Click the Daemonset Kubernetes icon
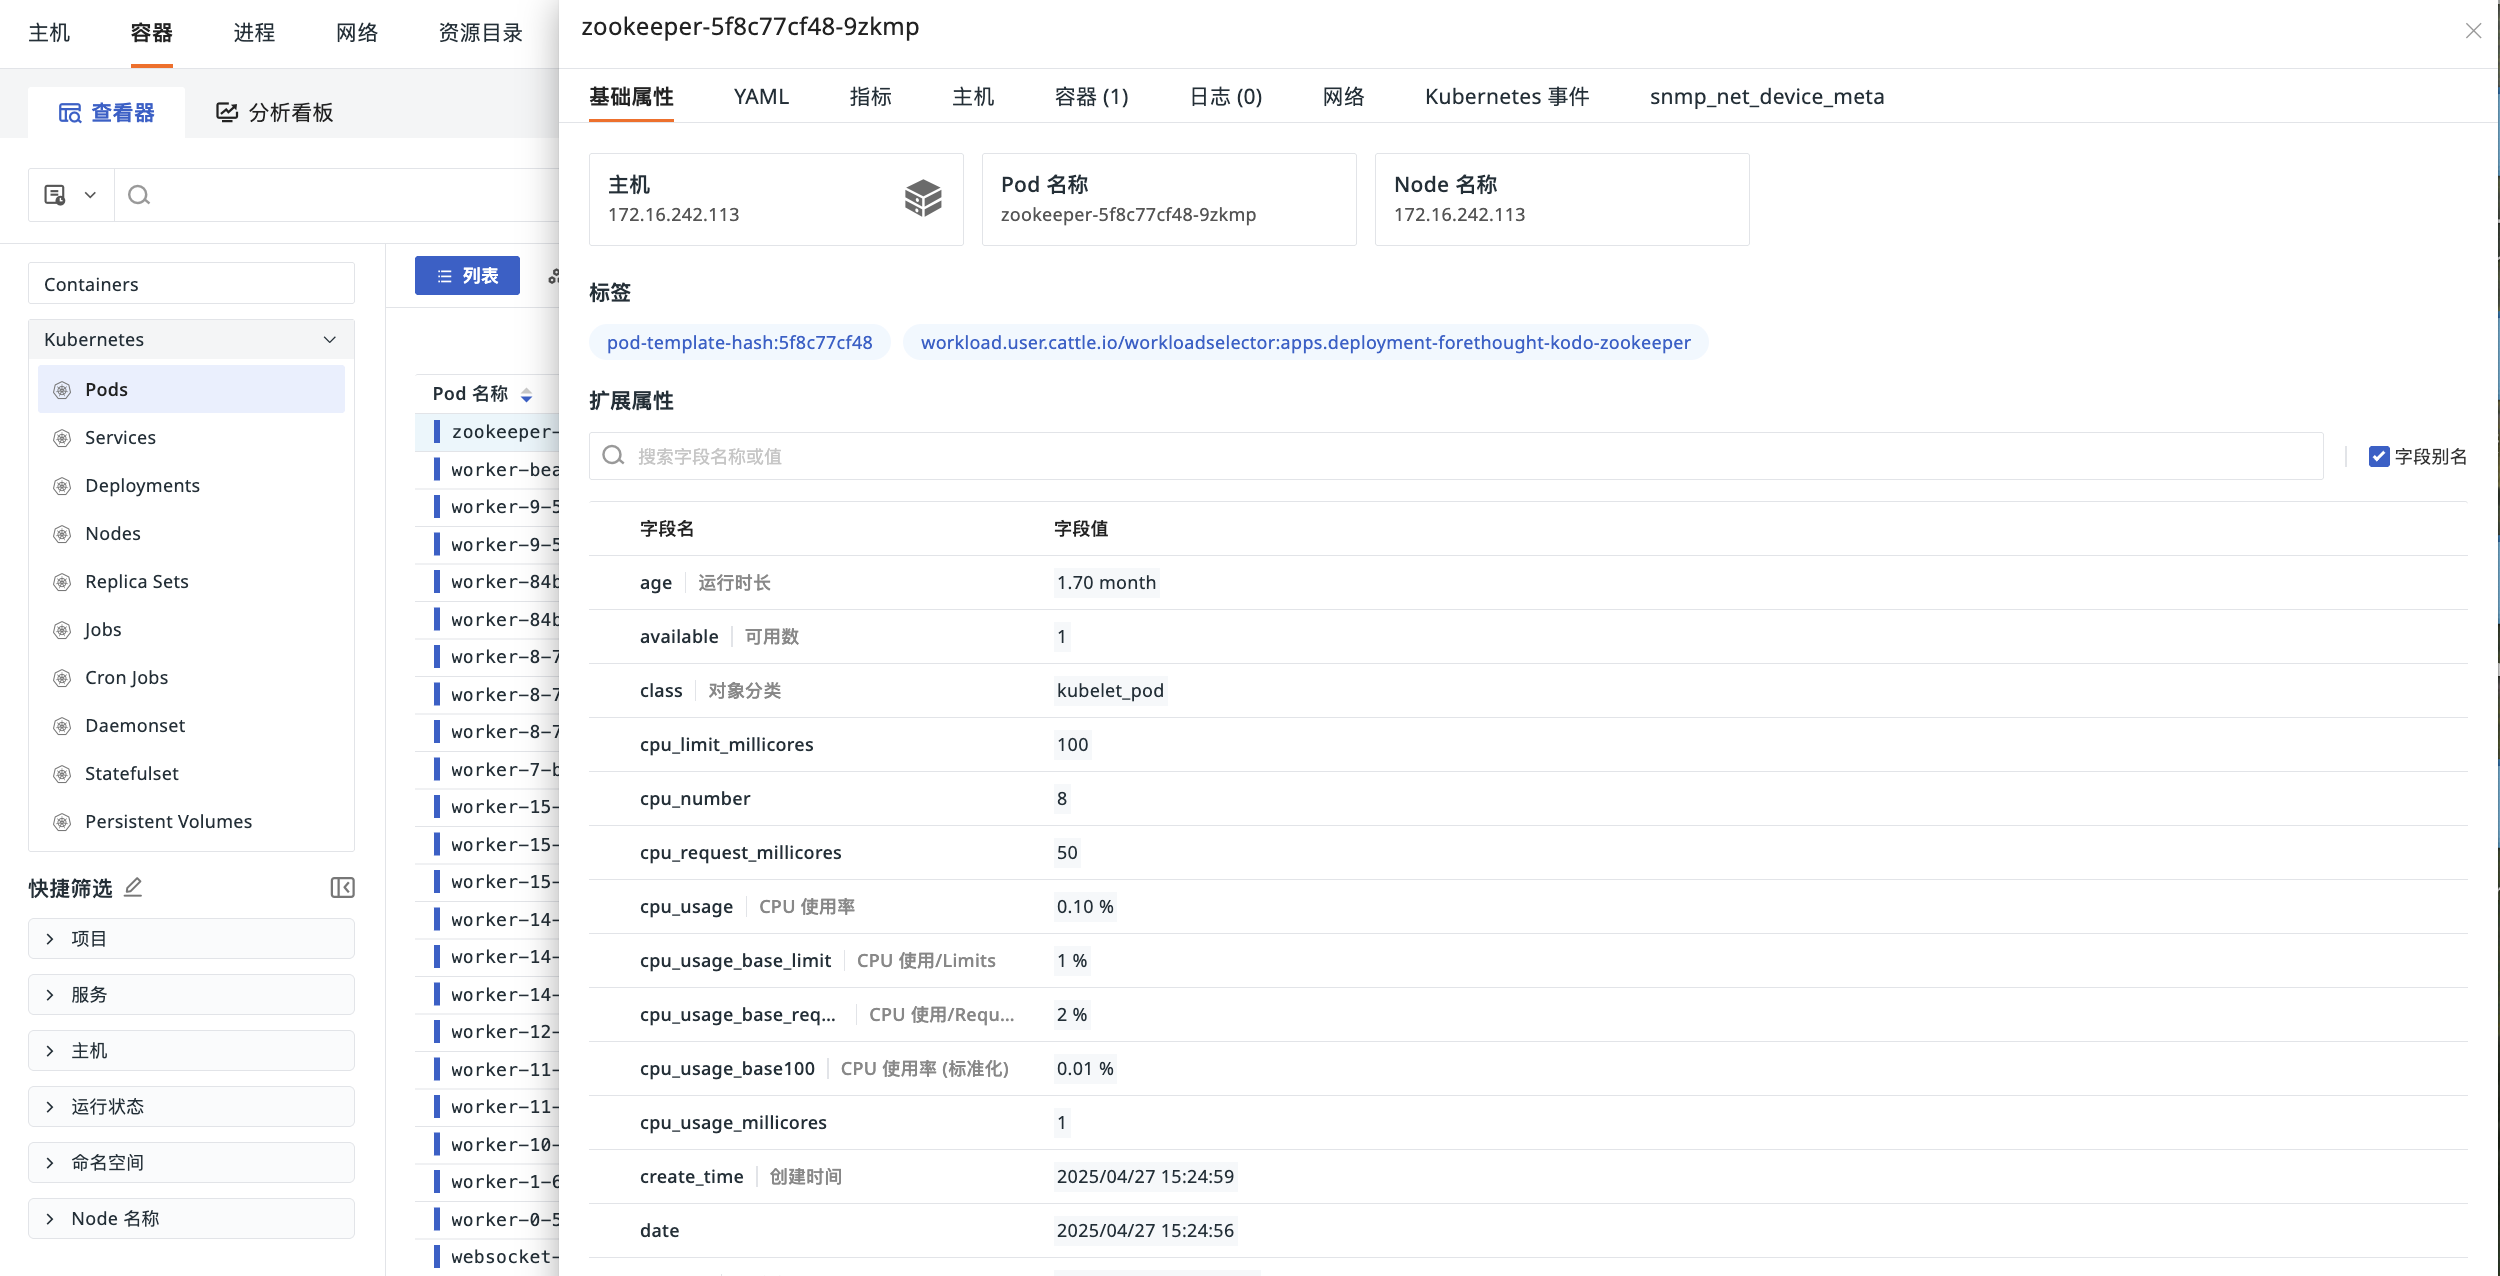Screen dimensions: 2500x1276 point(62,726)
